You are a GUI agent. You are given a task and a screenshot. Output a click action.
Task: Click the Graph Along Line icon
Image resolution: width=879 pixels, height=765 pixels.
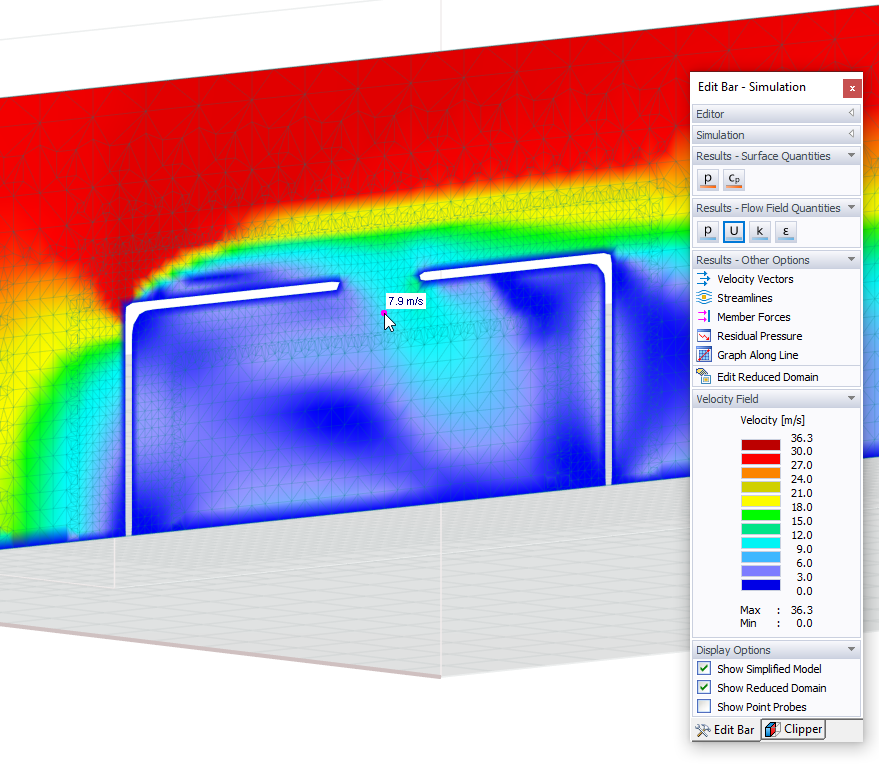pyautogui.click(x=704, y=355)
